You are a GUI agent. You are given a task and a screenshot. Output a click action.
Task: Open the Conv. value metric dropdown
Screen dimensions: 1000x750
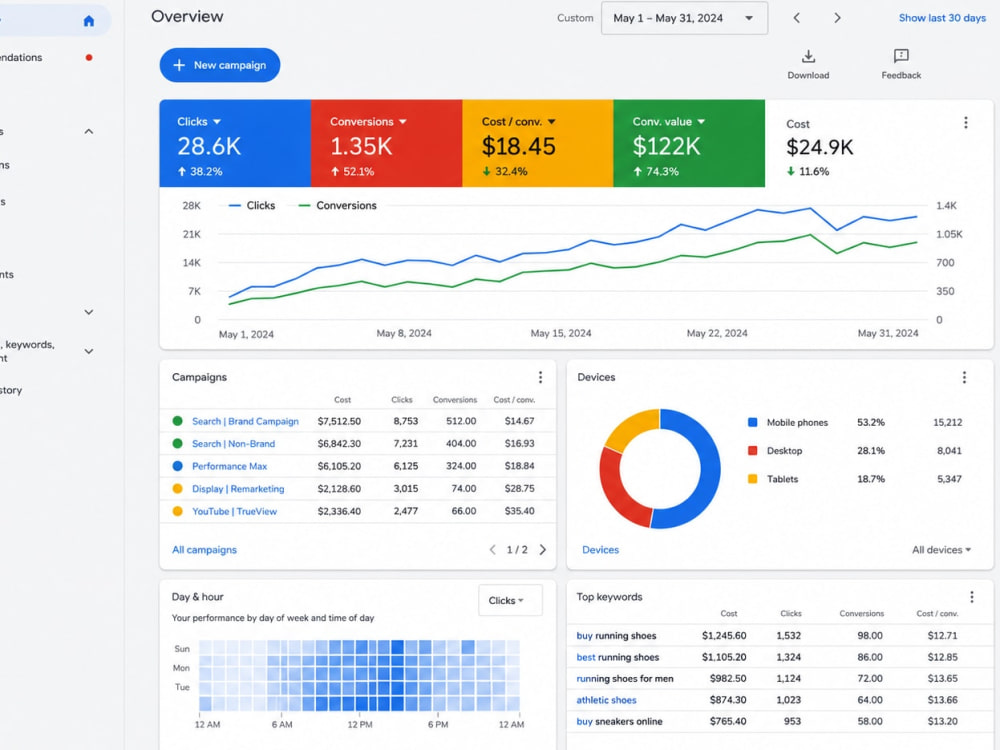tap(701, 121)
